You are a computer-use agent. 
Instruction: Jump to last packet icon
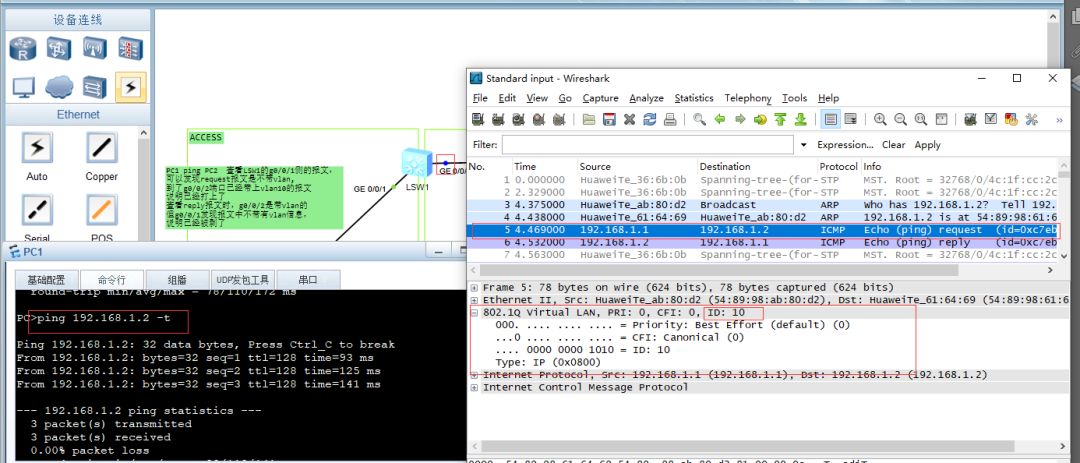(800, 119)
